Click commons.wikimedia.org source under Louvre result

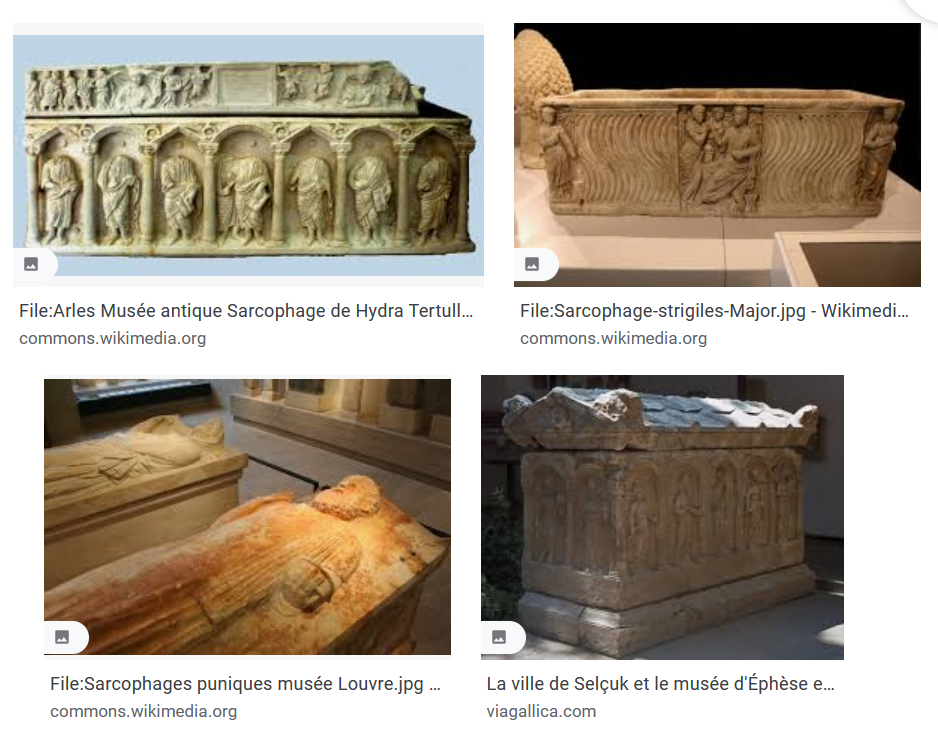click(144, 711)
